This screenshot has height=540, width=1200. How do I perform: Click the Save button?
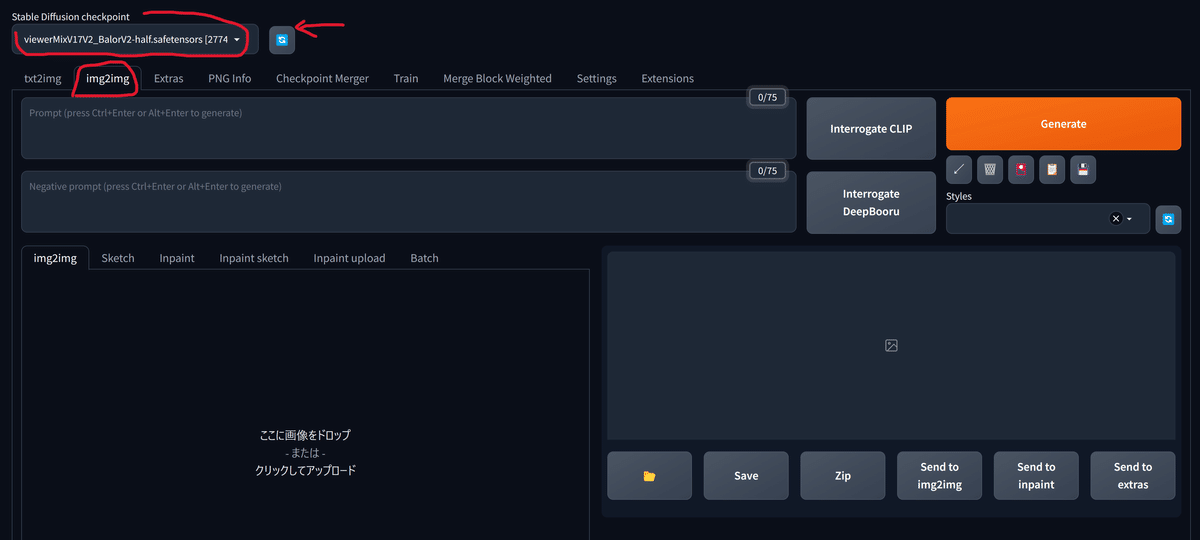point(746,476)
